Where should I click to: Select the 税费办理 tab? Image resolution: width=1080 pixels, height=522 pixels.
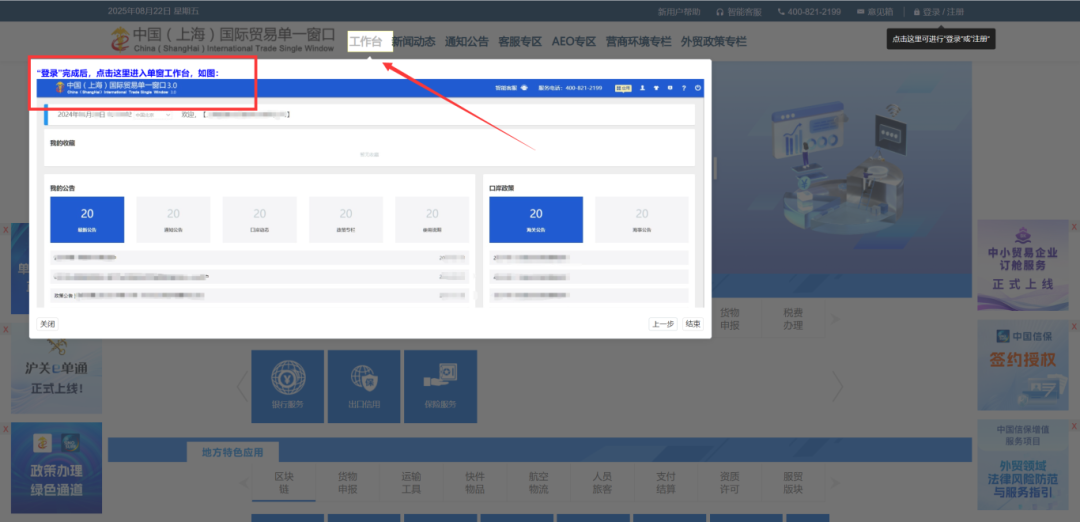click(793, 318)
